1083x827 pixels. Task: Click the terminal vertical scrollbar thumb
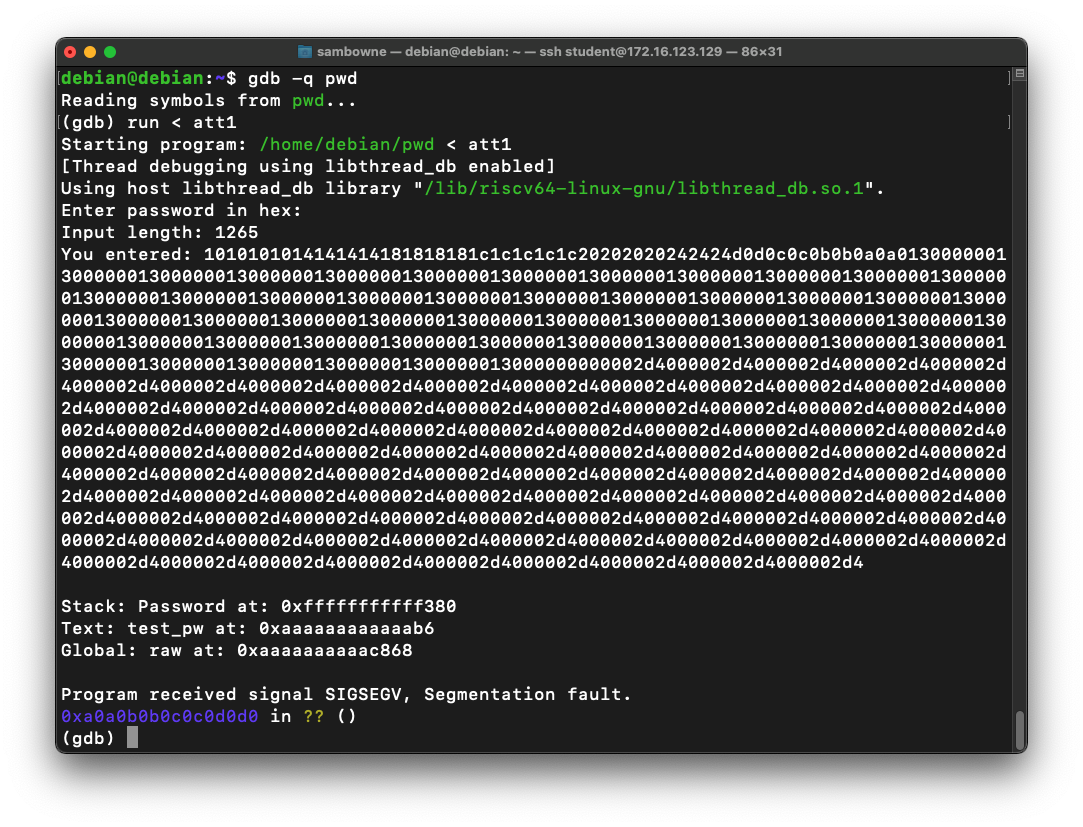(x=1019, y=730)
